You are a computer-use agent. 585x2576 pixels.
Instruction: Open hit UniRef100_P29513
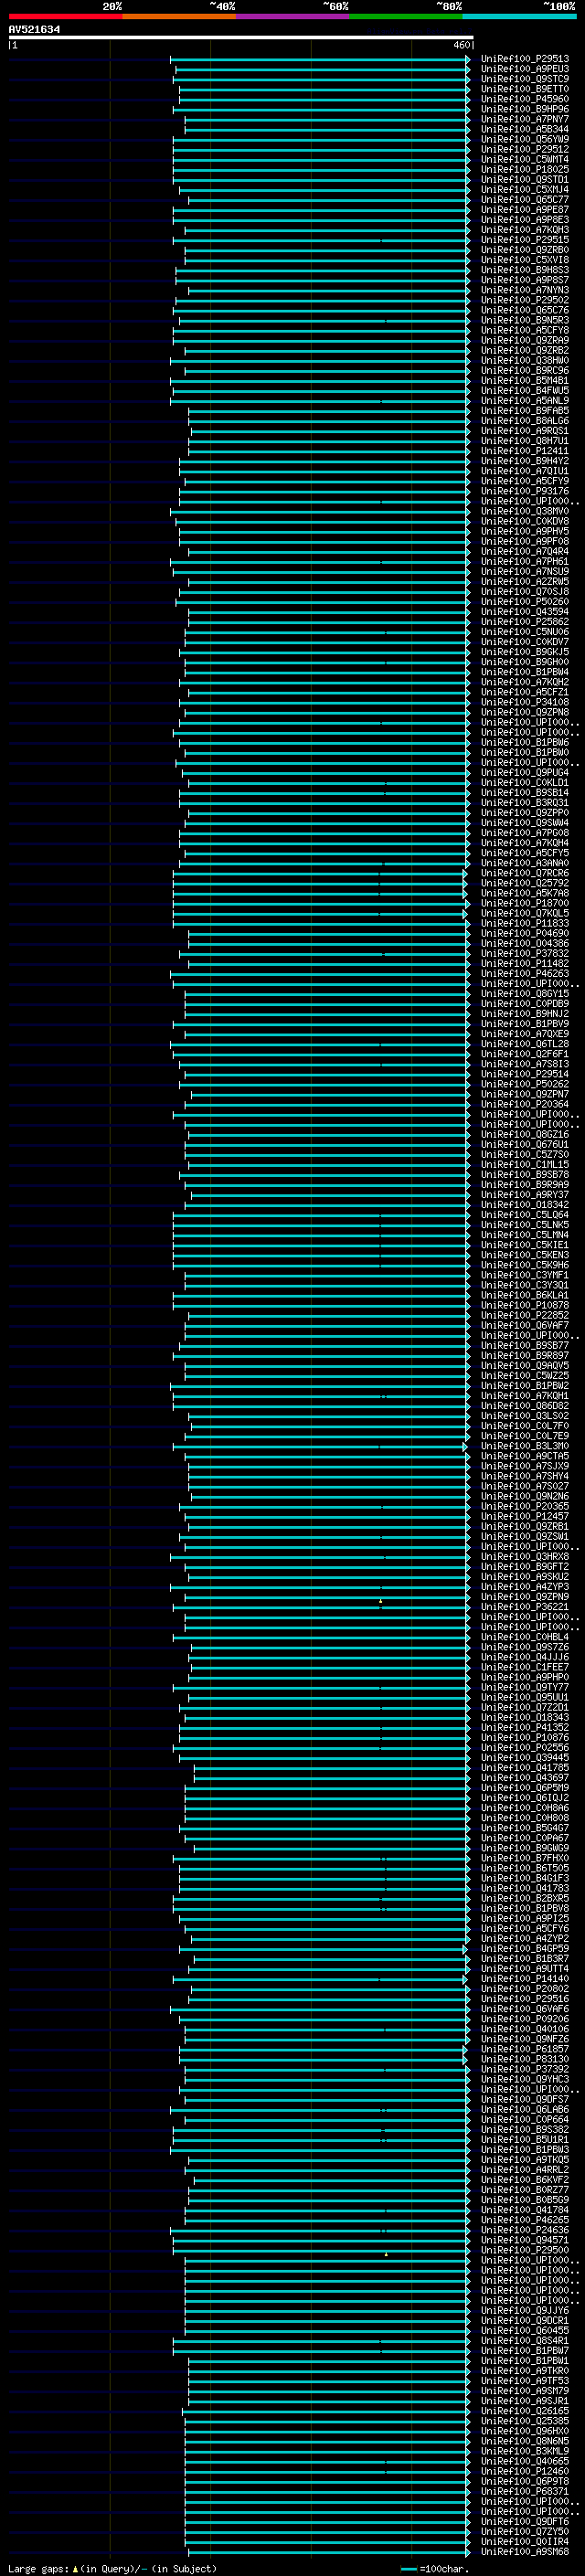524,59
